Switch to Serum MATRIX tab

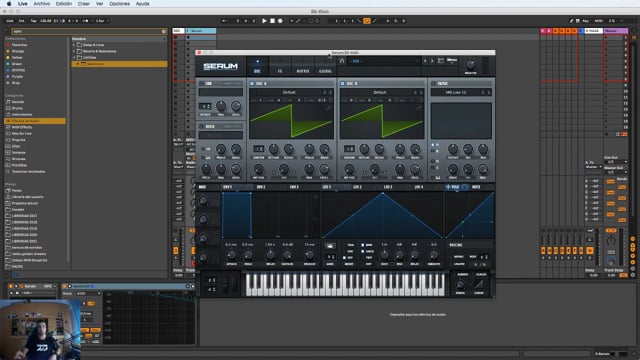[x=303, y=67]
